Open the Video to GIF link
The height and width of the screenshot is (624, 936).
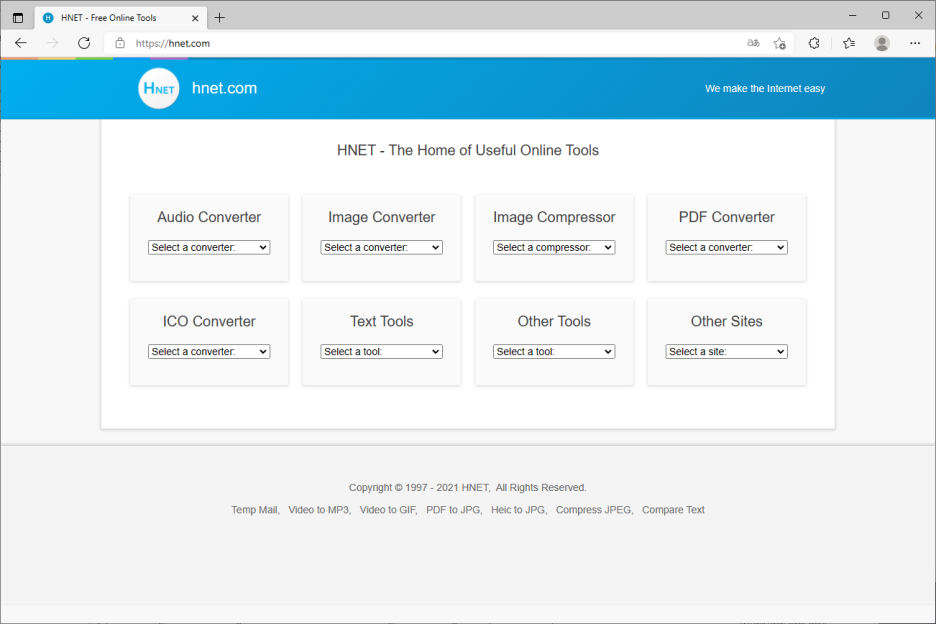(387, 510)
